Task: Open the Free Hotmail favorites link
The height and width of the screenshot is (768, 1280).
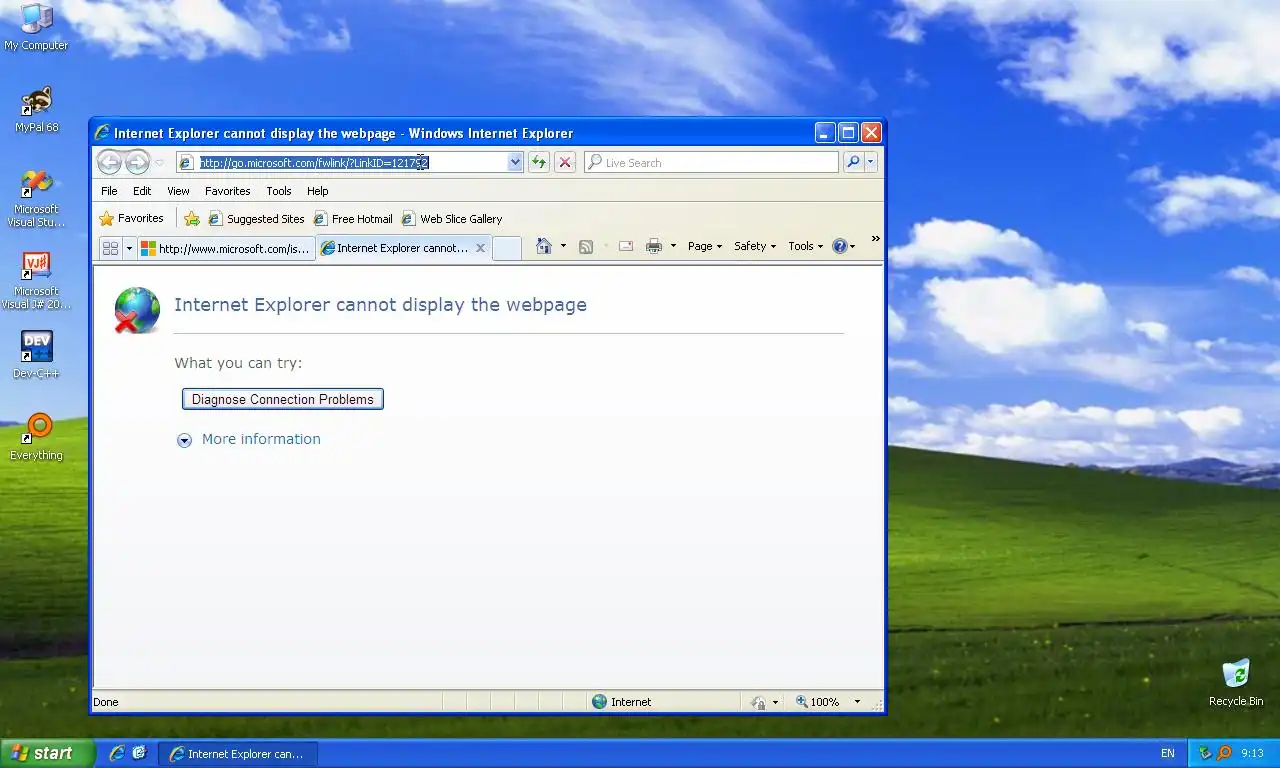Action: [353, 219]
